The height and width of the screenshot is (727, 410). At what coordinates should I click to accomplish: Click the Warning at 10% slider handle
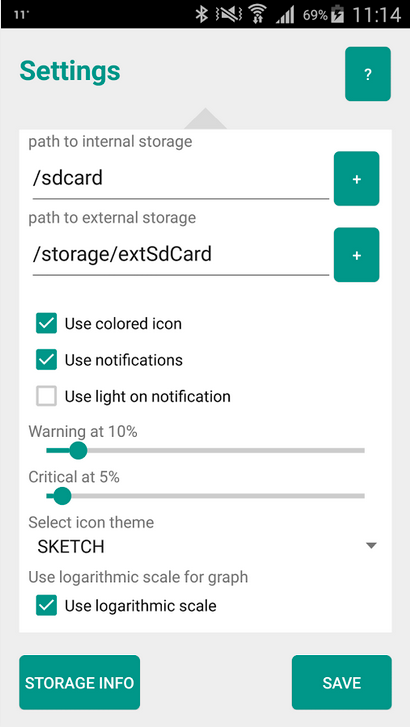click(x=78, y=450)
